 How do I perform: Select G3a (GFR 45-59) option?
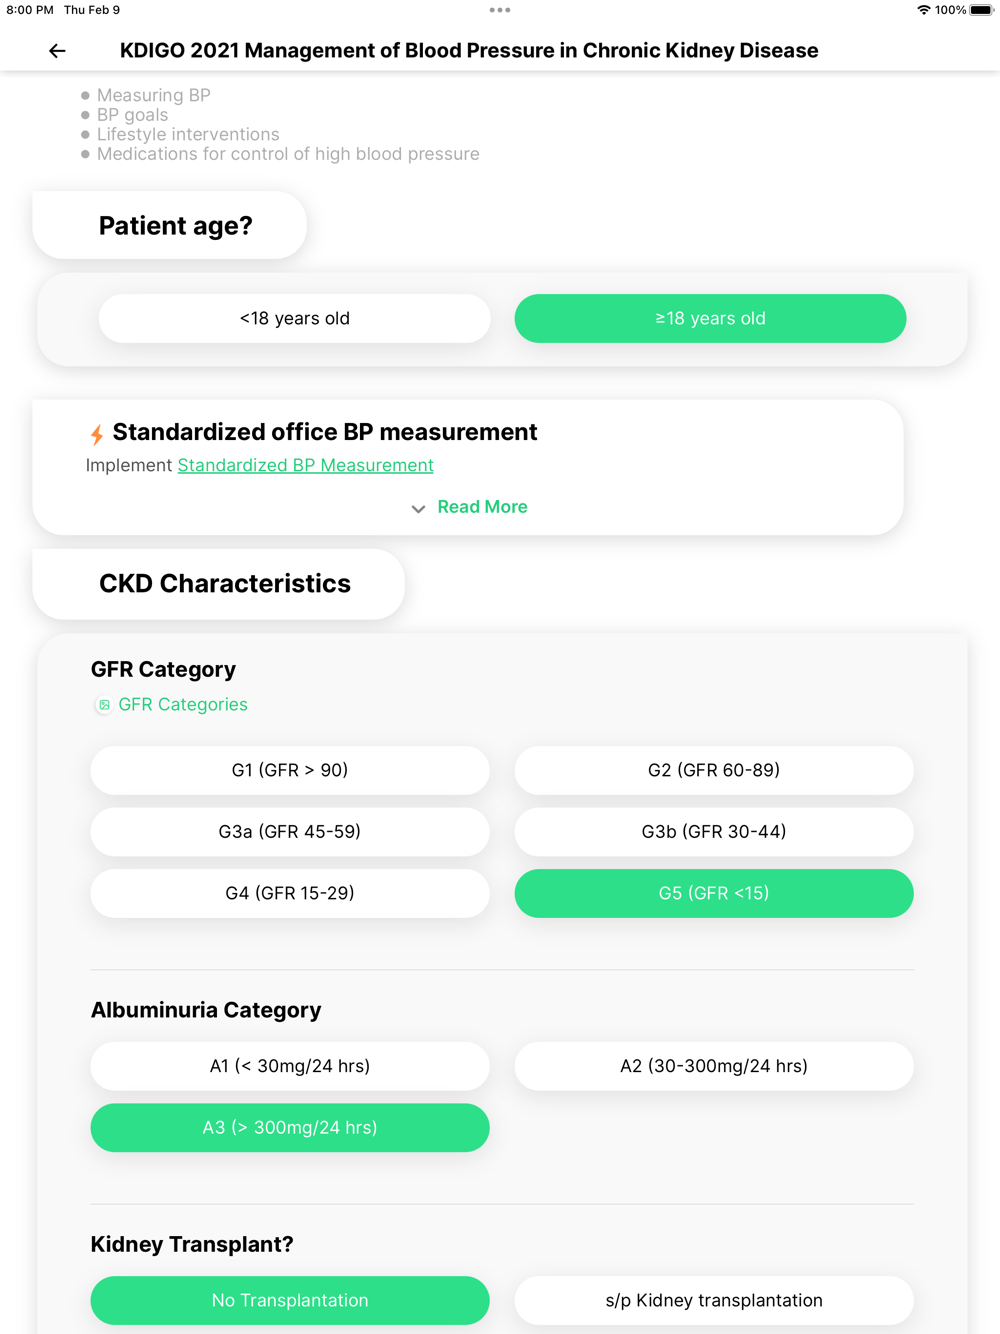(290, 832)
